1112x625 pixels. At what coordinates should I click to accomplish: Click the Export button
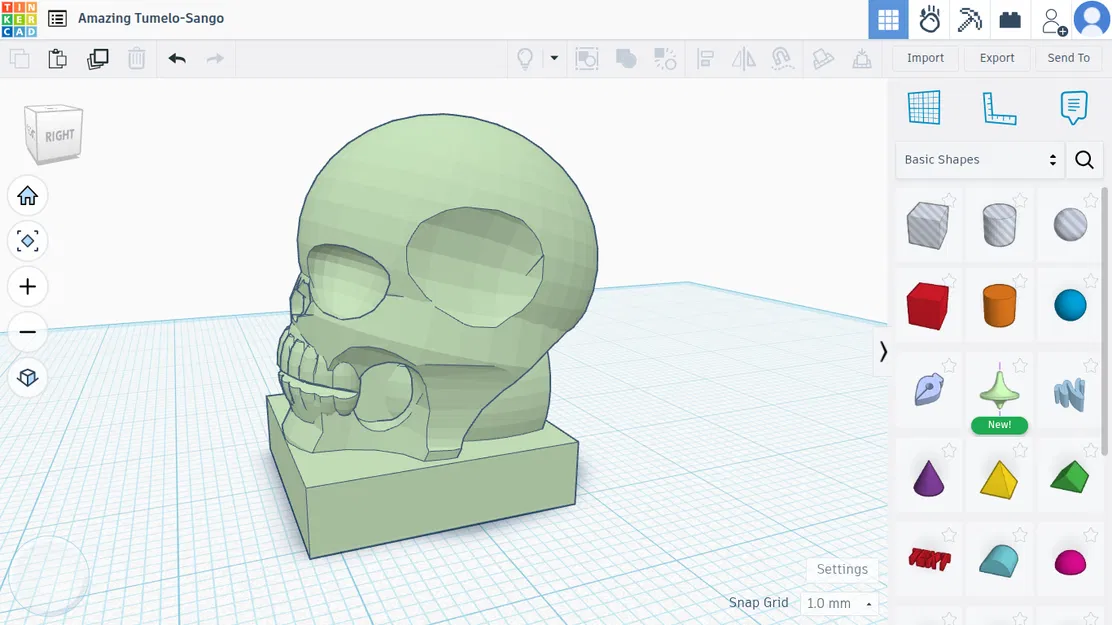pos(996,57)
